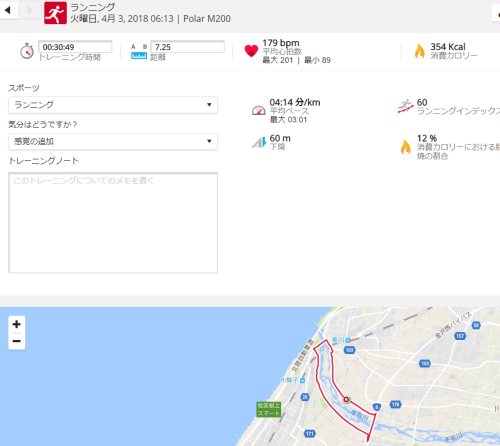The width and height of the screenshot is (500, 446).
Task: Click the green smart interchange sign on map
Action: point(269,409)
